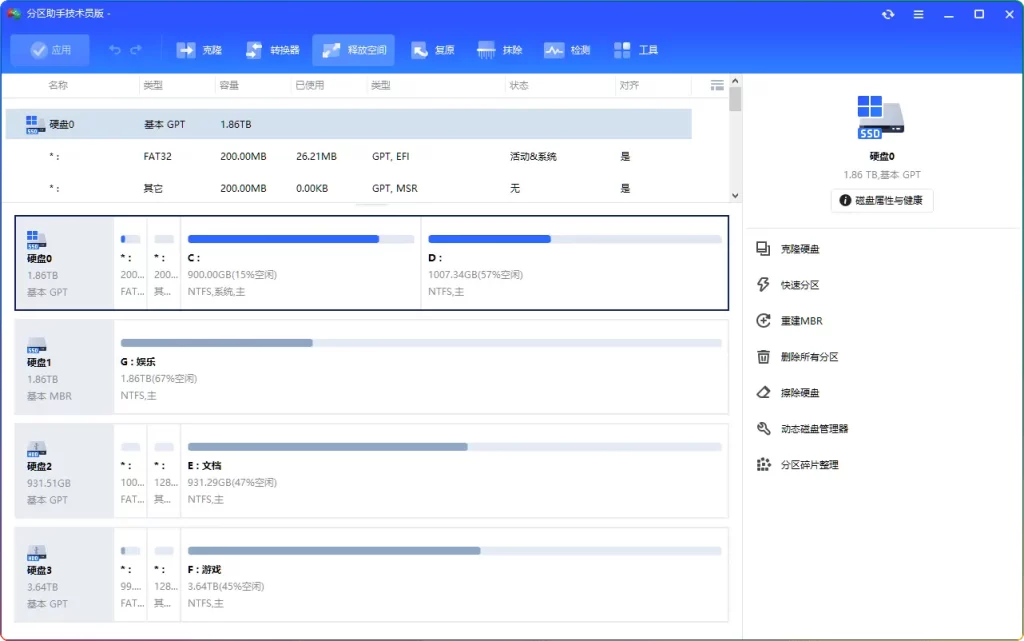Toggle the column view list icon

coord(717,86)
